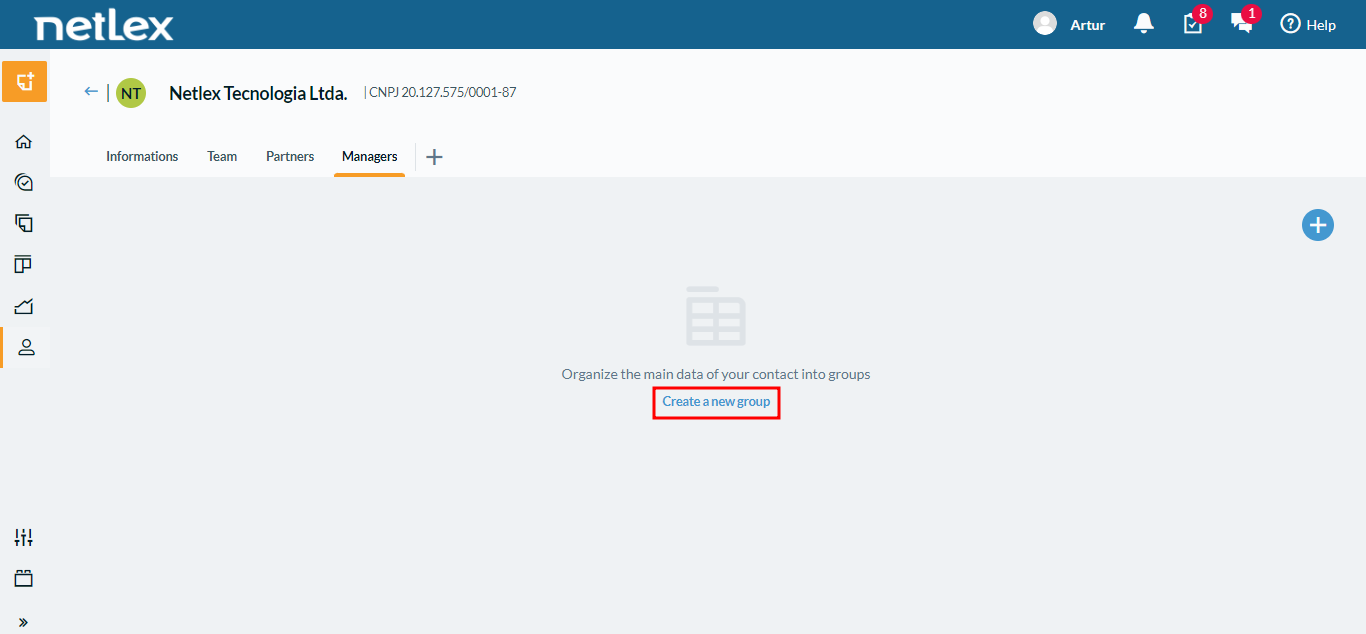Click the orange new item button in sidebar
Image resolution: width=1366 pixels, height=634 pixels.
coord(24,81)
